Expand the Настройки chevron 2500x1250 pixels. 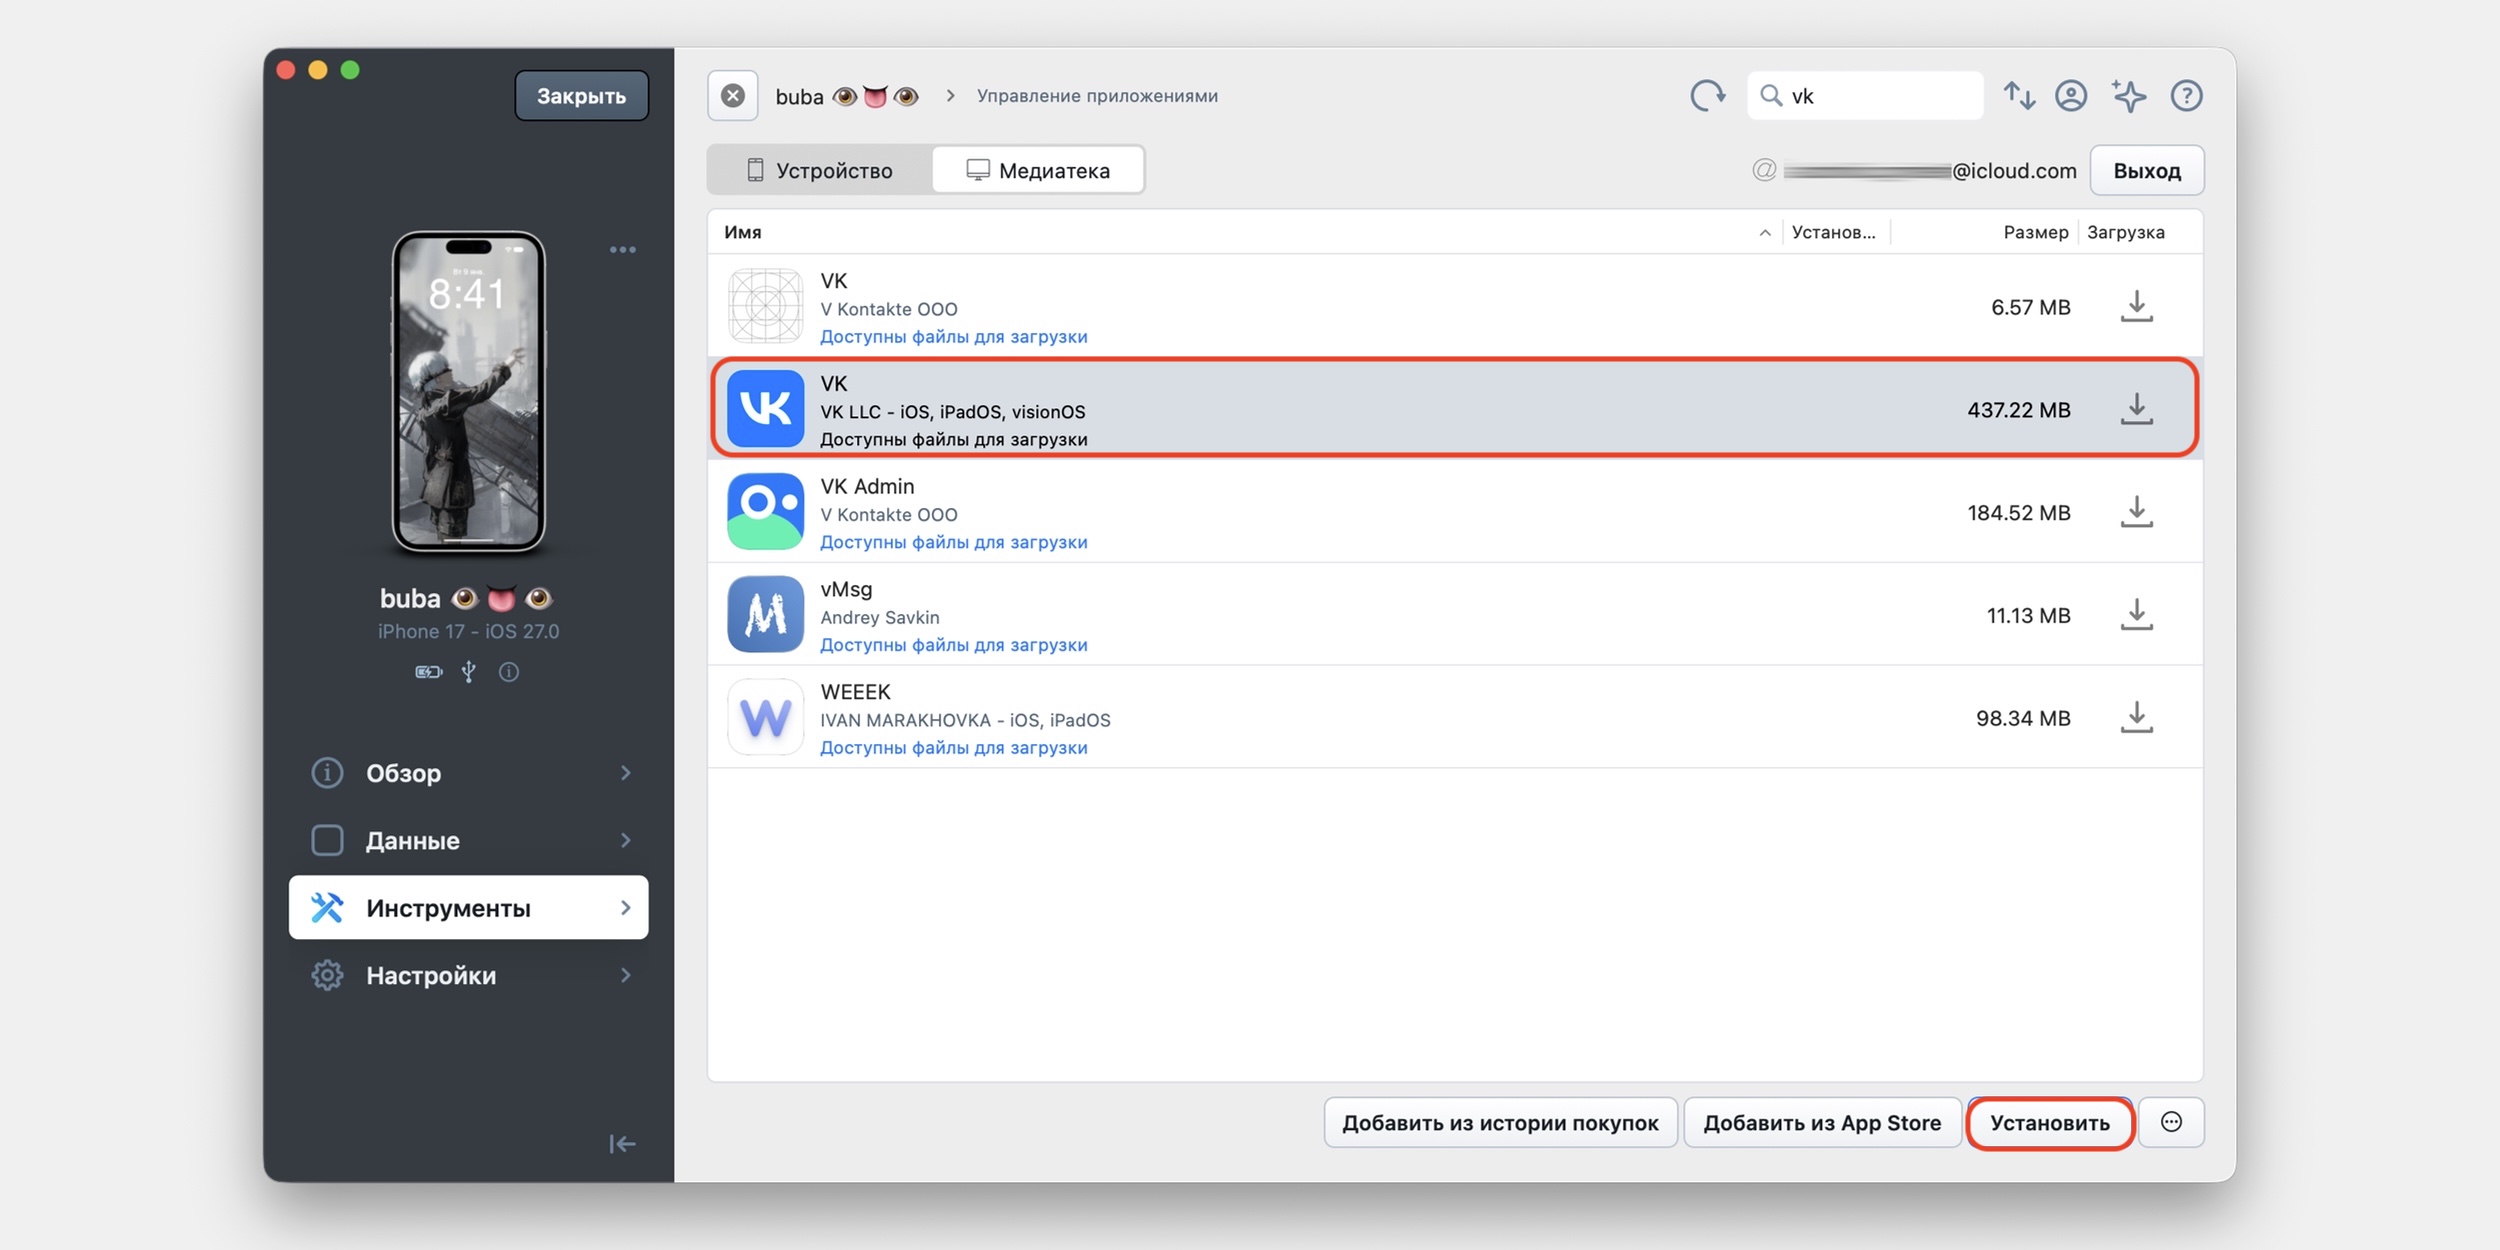click(626, 975)
